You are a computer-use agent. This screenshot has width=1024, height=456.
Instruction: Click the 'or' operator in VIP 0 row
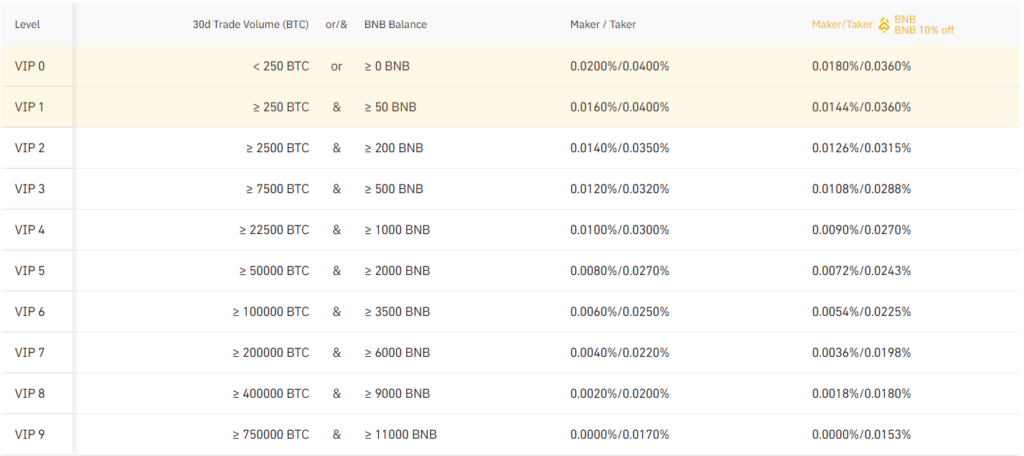[x=337, y=66]
